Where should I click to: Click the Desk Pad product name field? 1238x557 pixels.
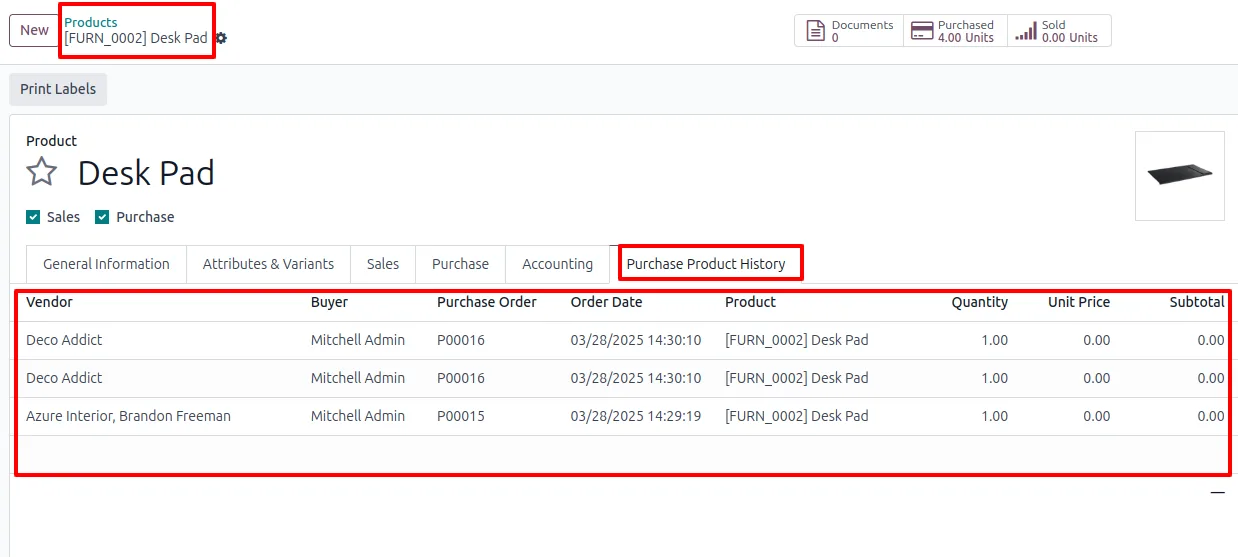(146, 173)
